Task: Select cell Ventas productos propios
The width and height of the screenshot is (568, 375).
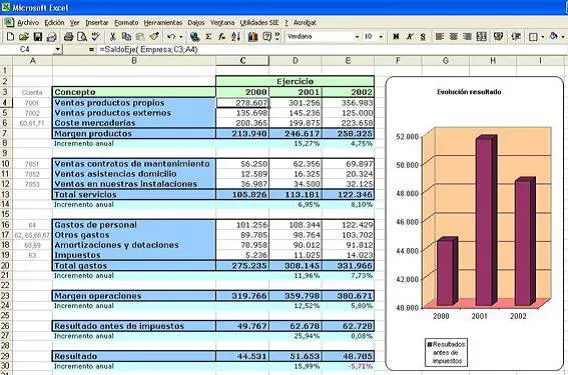Action: pos(134,103)
